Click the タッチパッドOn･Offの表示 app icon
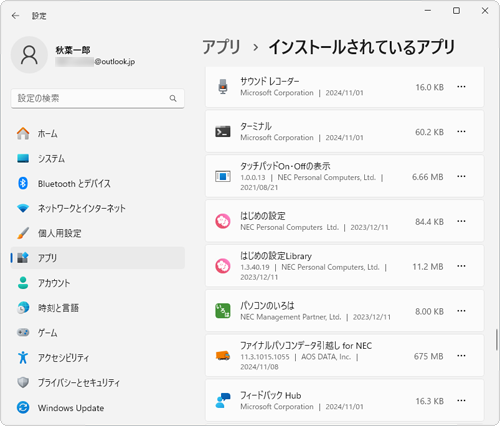The width and height of the screenshot is (500, 426). coord(223,176)
